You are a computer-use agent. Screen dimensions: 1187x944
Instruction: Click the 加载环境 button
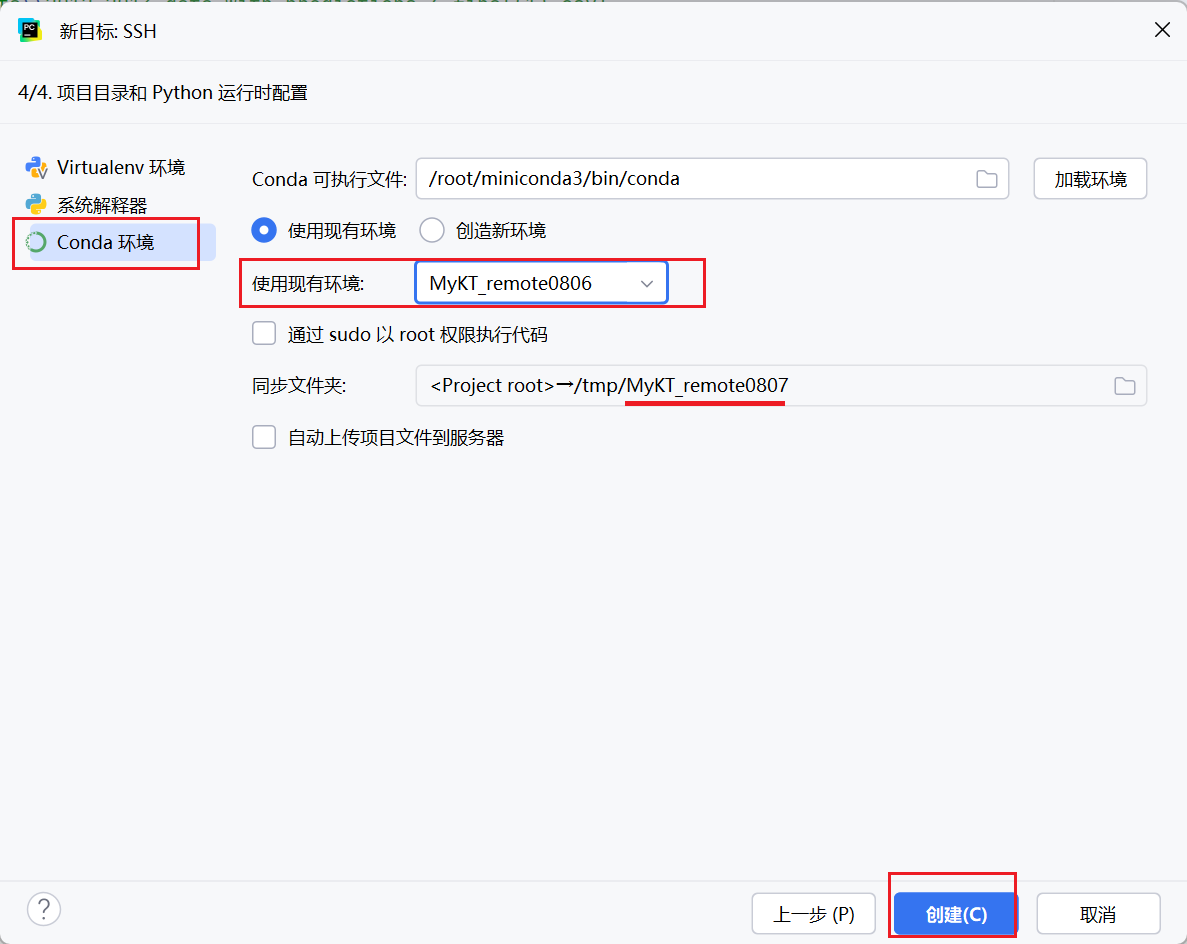[1090, 179]
